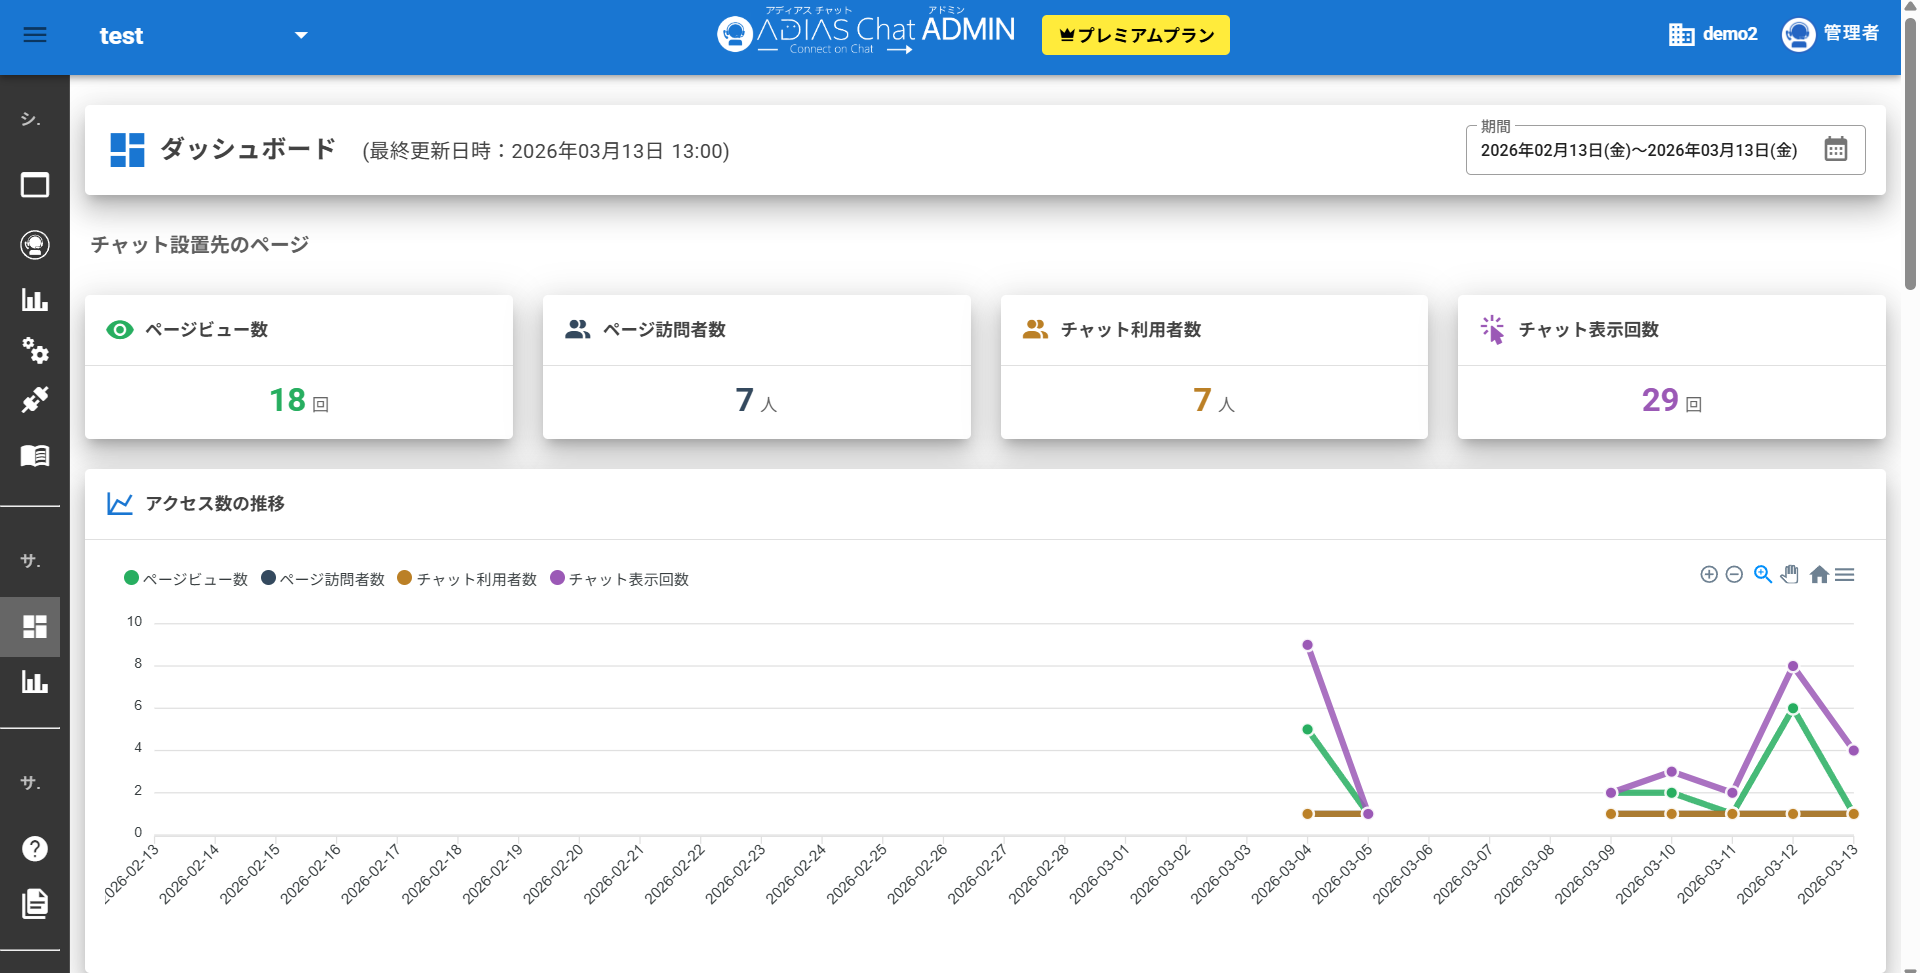Click the last-updated timestamp text

click(546, 151)
